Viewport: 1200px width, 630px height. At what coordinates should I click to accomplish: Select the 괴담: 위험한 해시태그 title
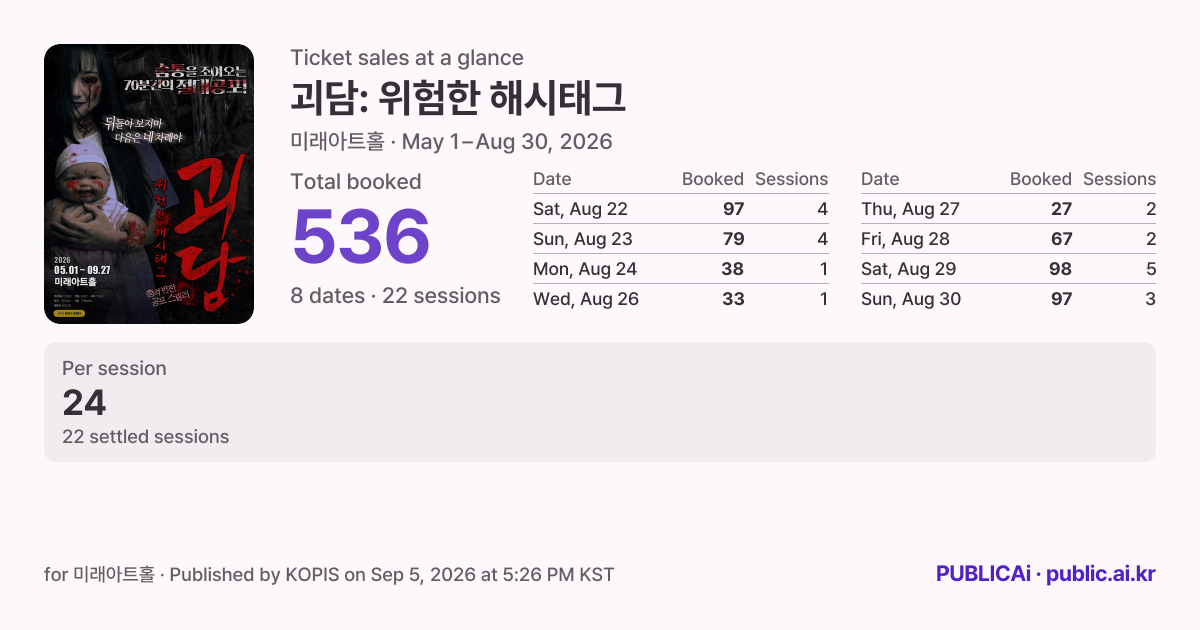pos(458,98)
